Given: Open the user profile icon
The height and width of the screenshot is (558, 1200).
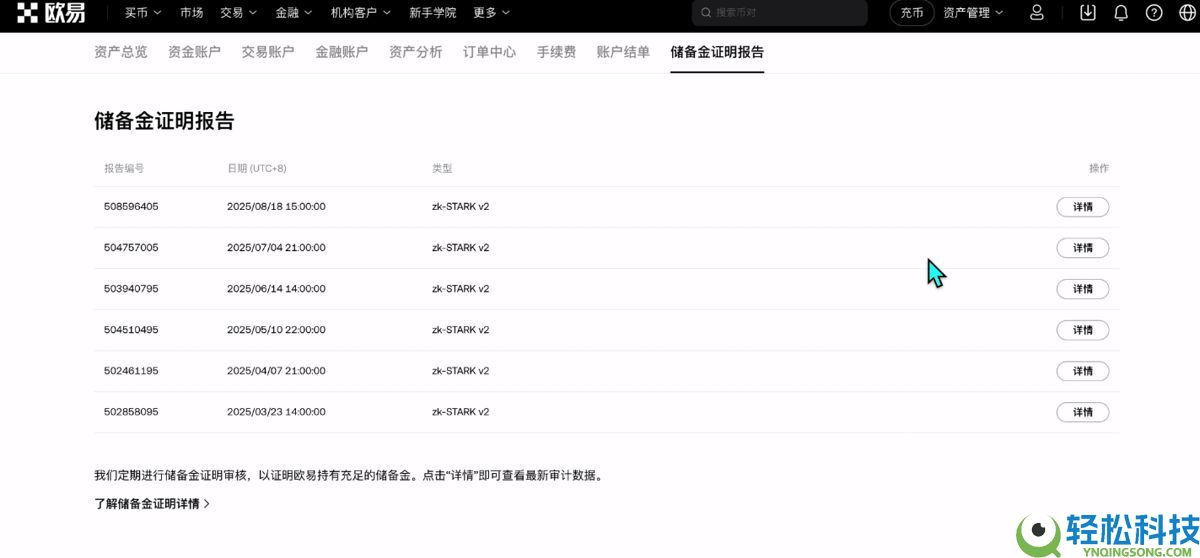Looking at the screenshot, I should pos(1037,13).
